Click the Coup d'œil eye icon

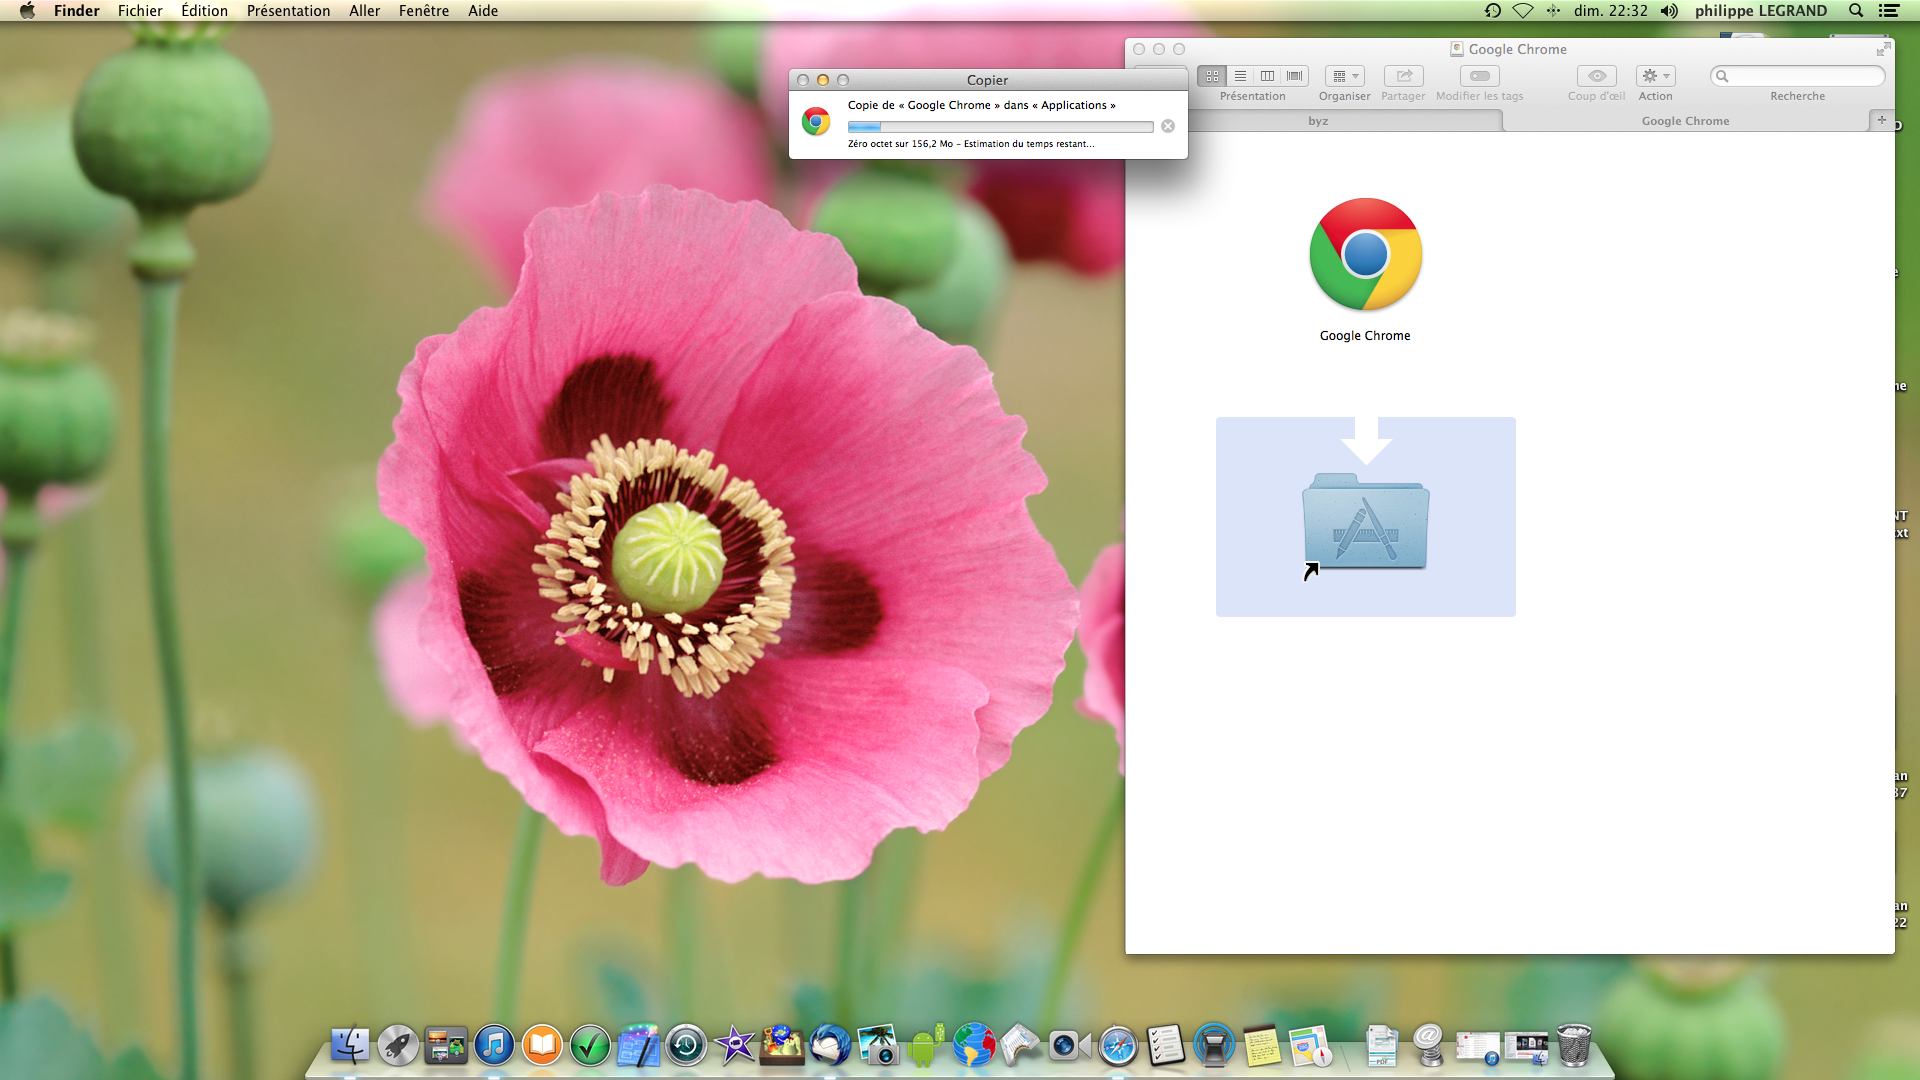1596,76
